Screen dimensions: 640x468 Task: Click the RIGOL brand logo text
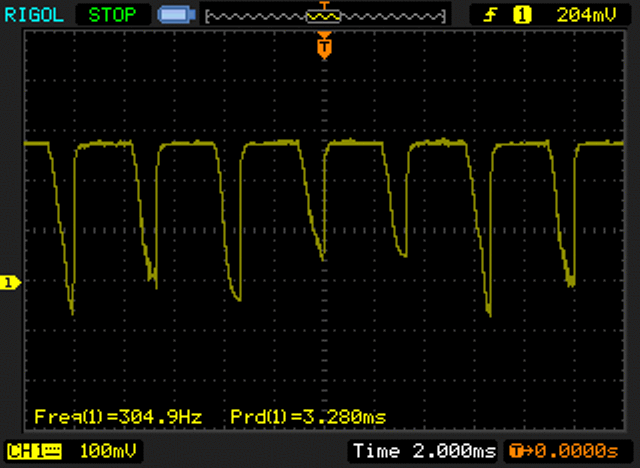click(x=34, y=16)
